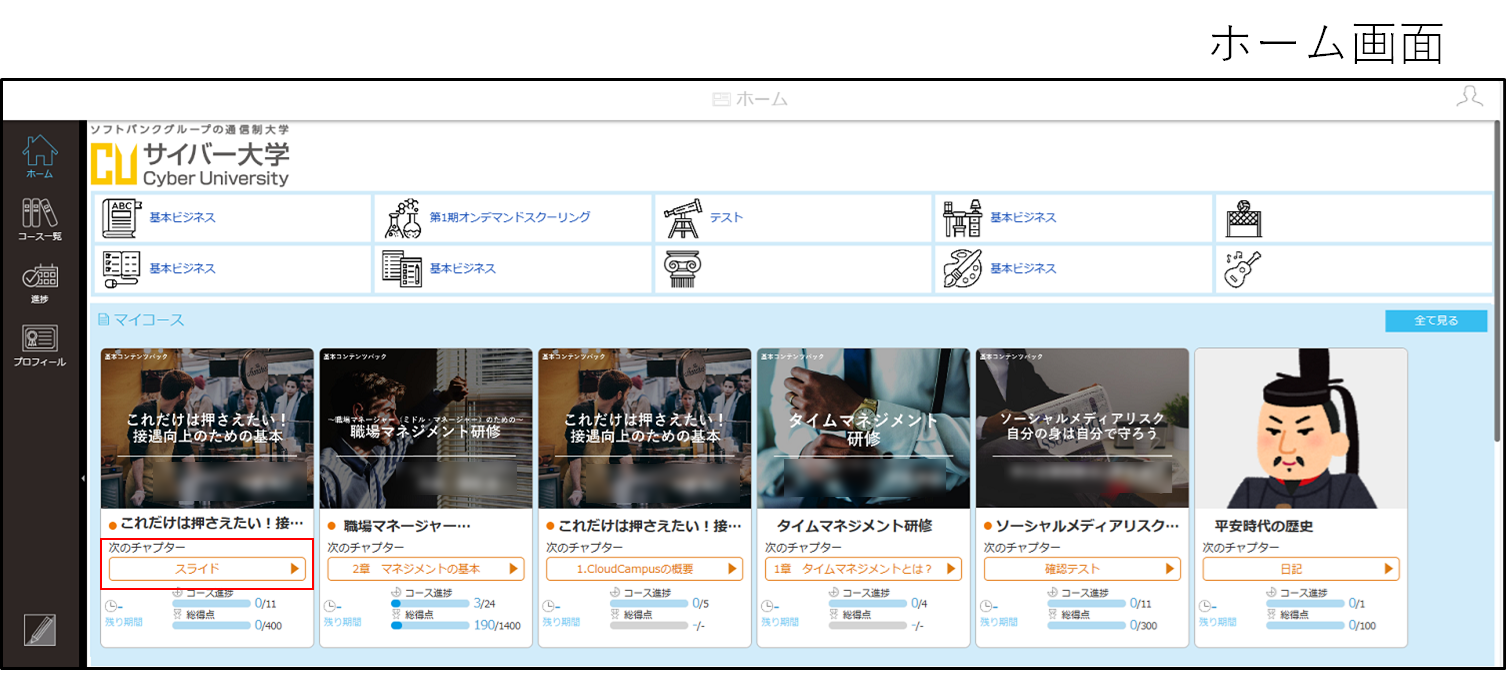Click the 全て見る button
1506x673 pixels.
[1436, 320]
